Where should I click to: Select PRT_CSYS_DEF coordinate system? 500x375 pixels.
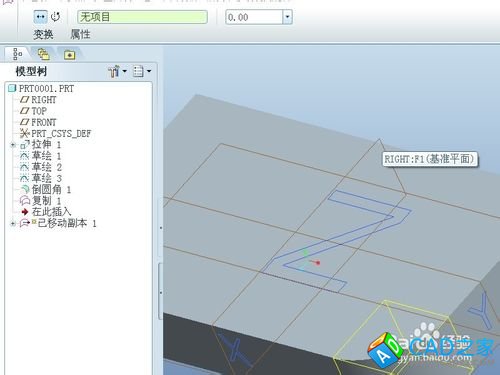click(61, 134)
